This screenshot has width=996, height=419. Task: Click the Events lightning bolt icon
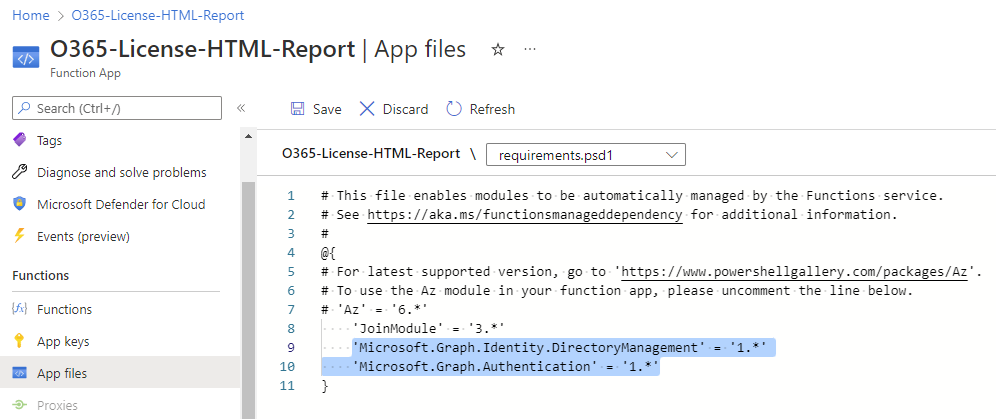[x=20, y=236]
